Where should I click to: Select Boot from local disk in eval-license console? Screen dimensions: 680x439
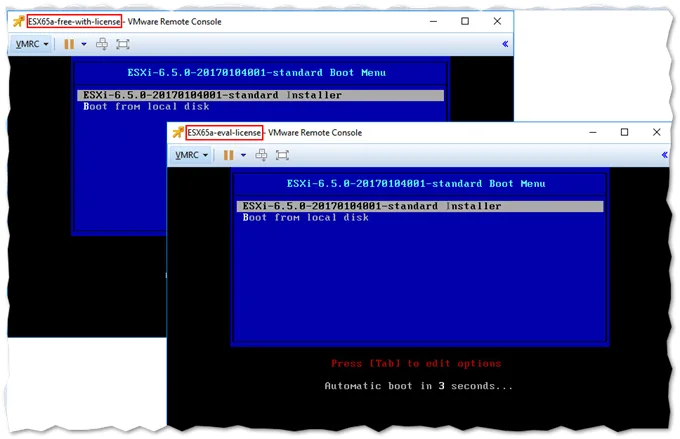point(306,217)
